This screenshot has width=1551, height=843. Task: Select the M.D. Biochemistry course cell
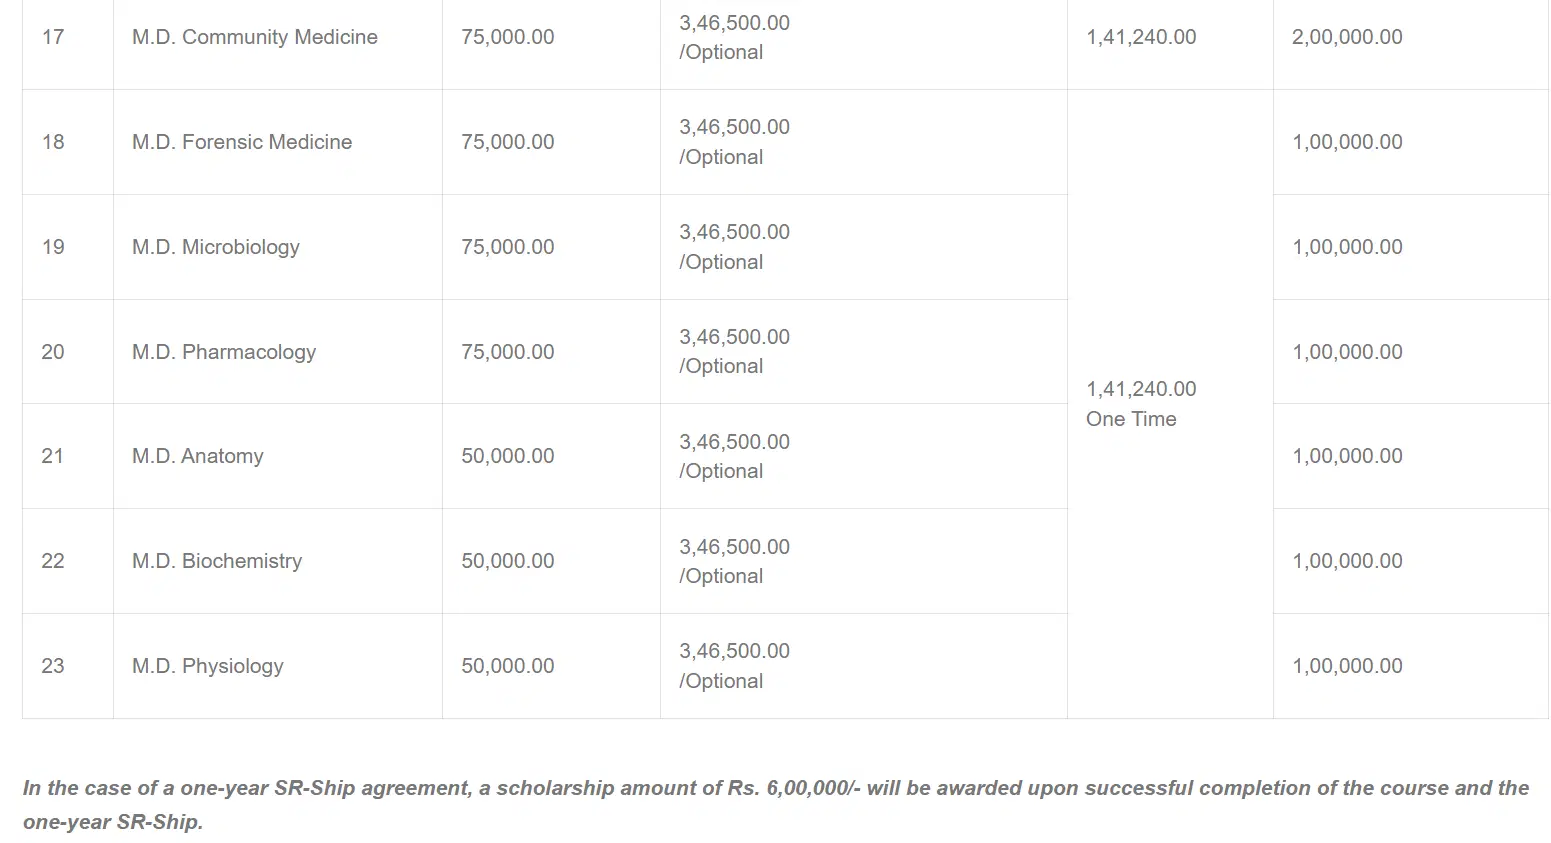(x=216, y=561)
